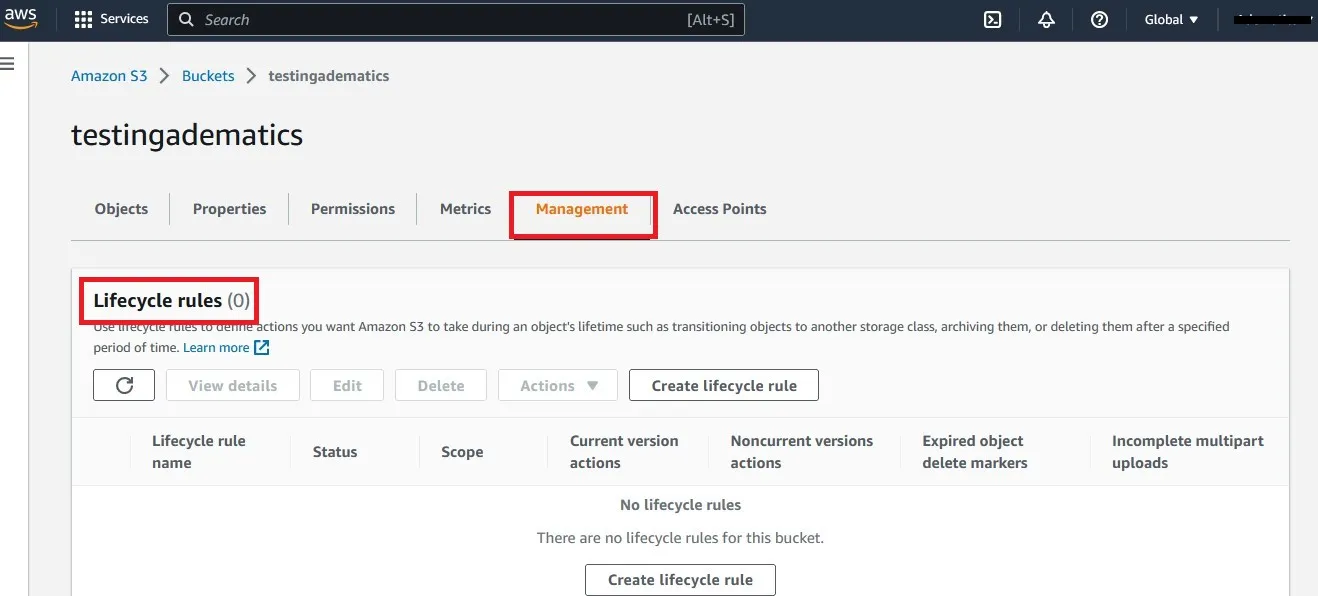Click the No lifecycle rules message
This screenshot has height=596, width=1318.
[680, 505]
